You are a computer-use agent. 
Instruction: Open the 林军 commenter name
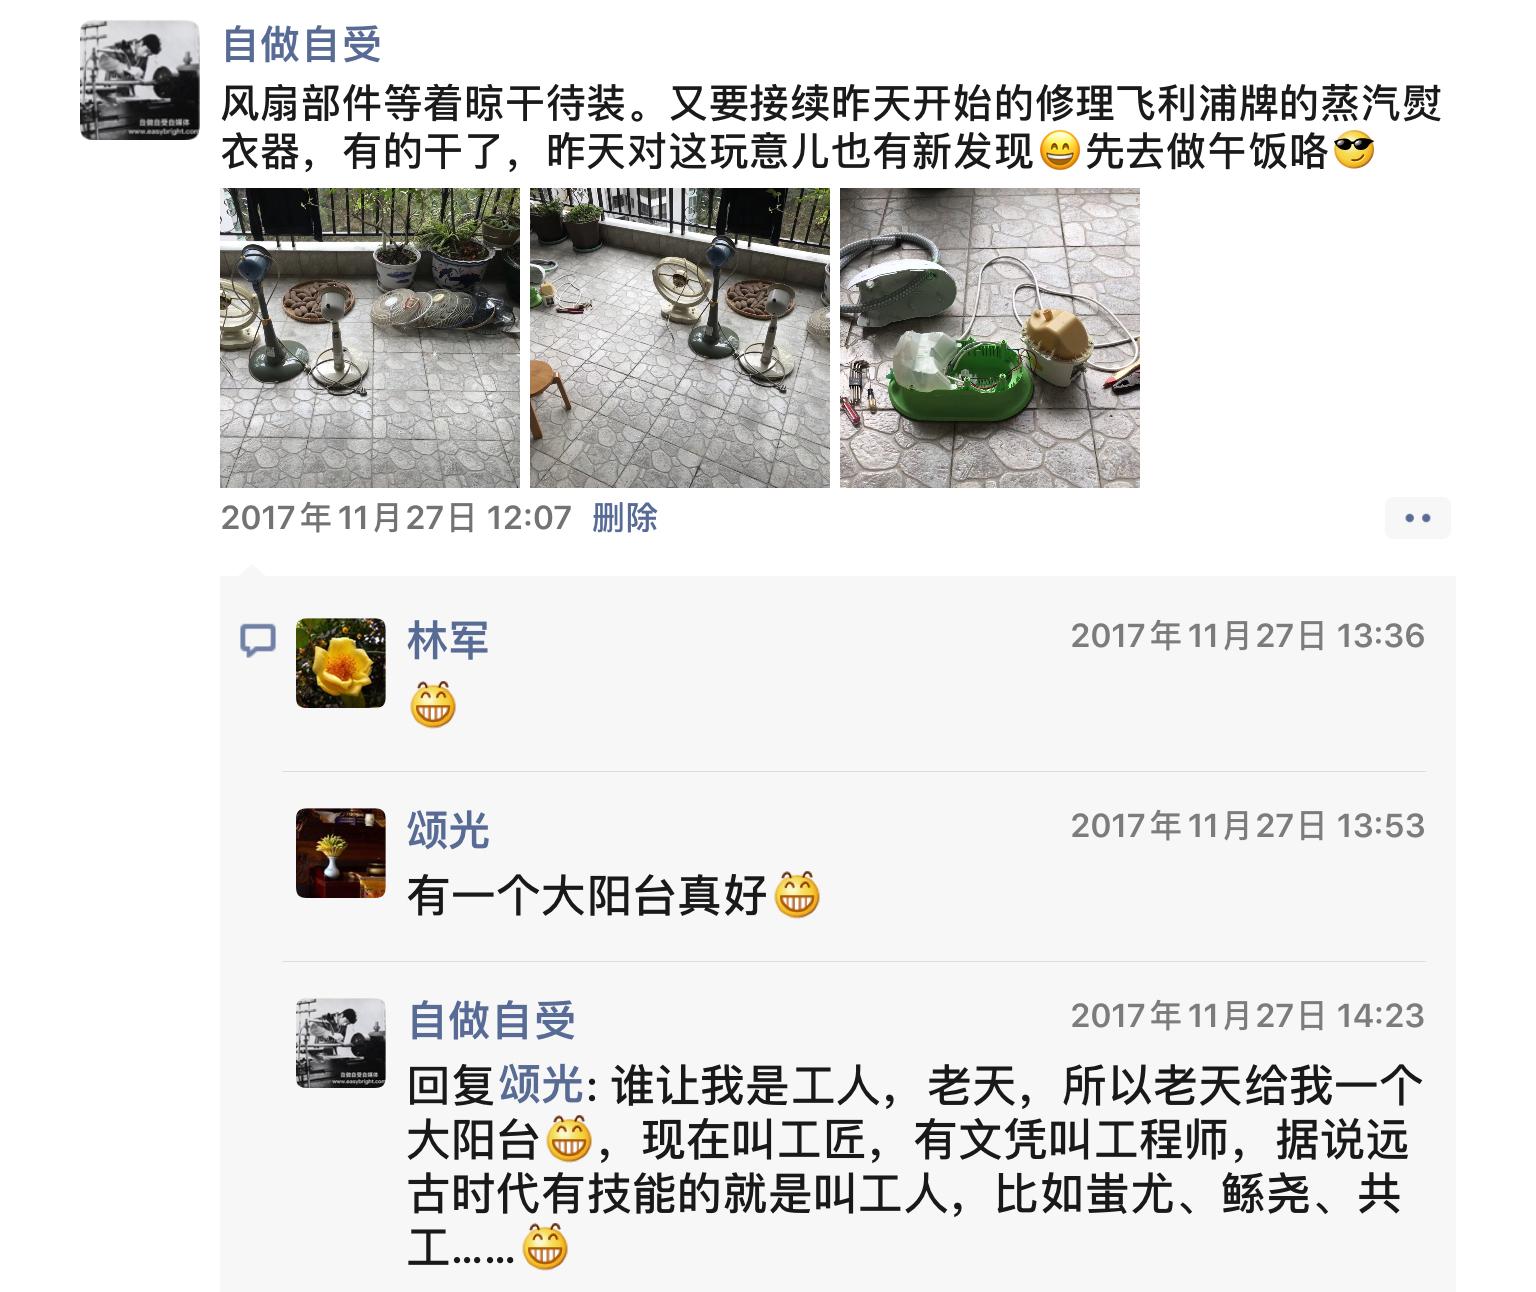point(448,640)
